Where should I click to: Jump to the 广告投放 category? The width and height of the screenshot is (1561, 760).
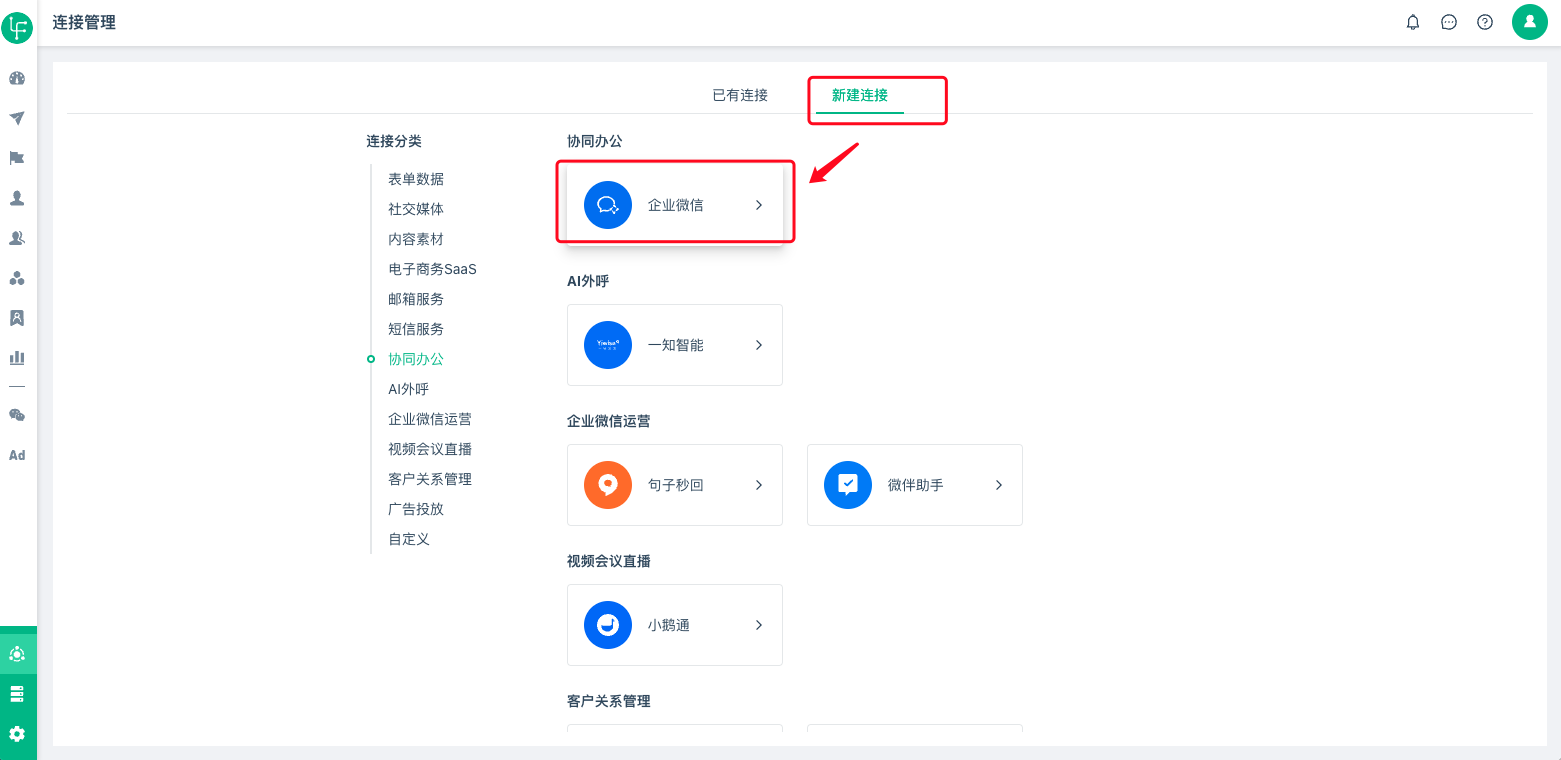(416, 509)
